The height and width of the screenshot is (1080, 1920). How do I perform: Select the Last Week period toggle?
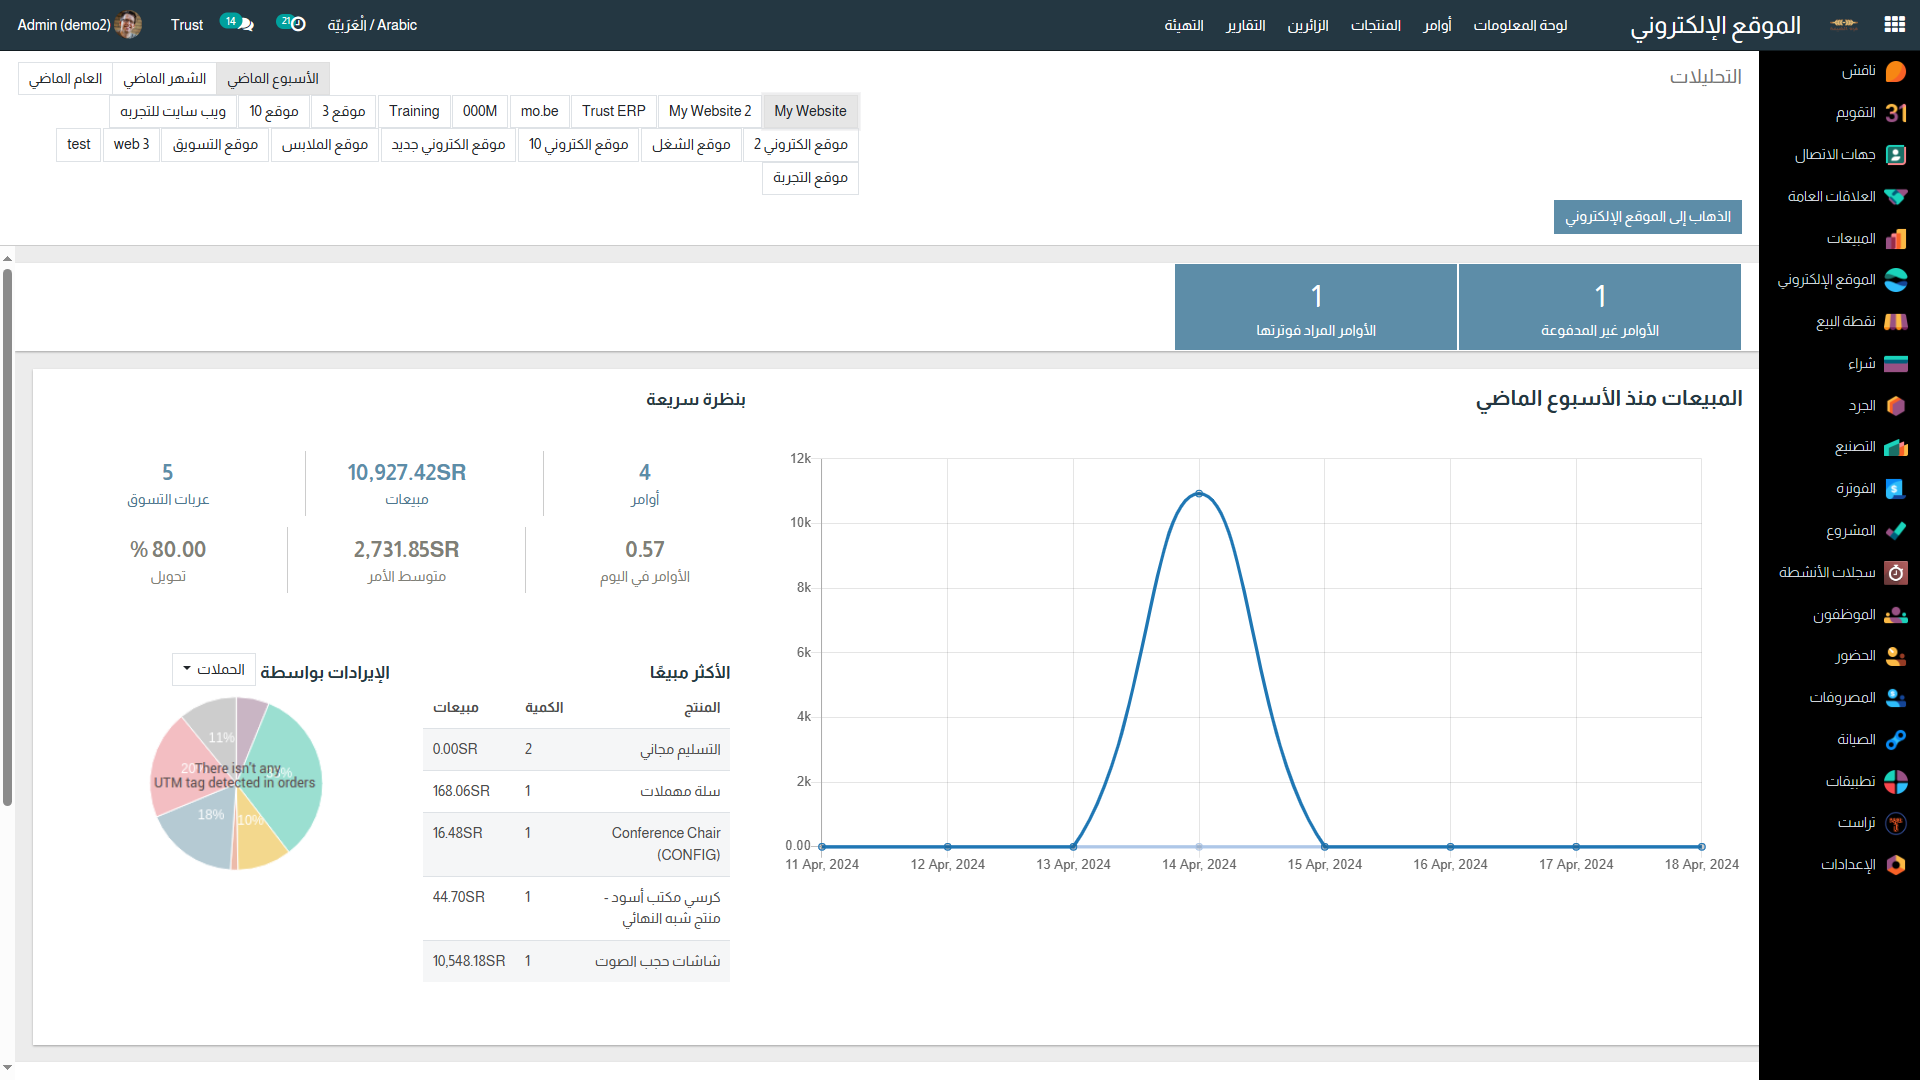(x=273, y=79)
